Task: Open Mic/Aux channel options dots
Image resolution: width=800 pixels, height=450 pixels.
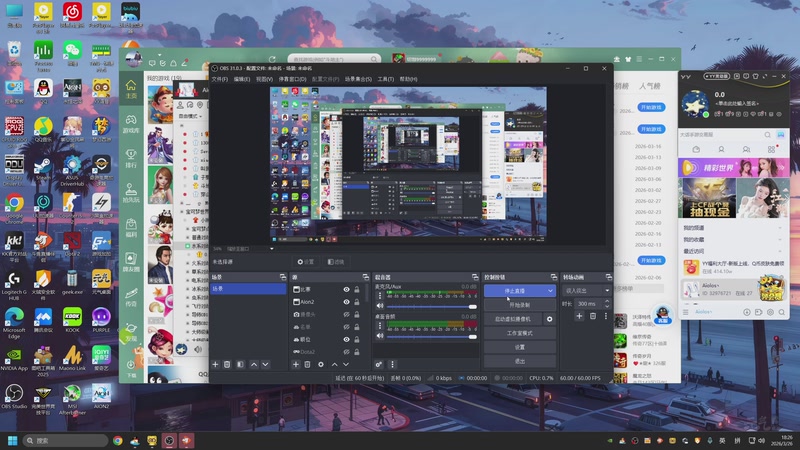Action: (380, 295)
